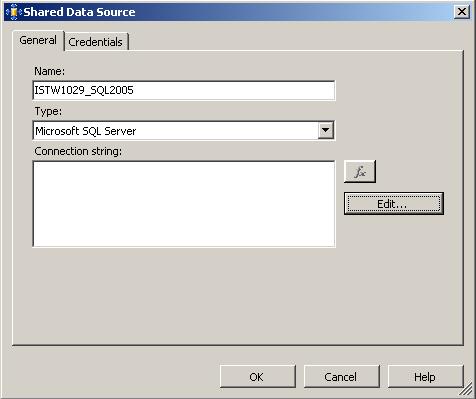
Task: Click inside the Connection string text area
Action: tap(184, 204)
